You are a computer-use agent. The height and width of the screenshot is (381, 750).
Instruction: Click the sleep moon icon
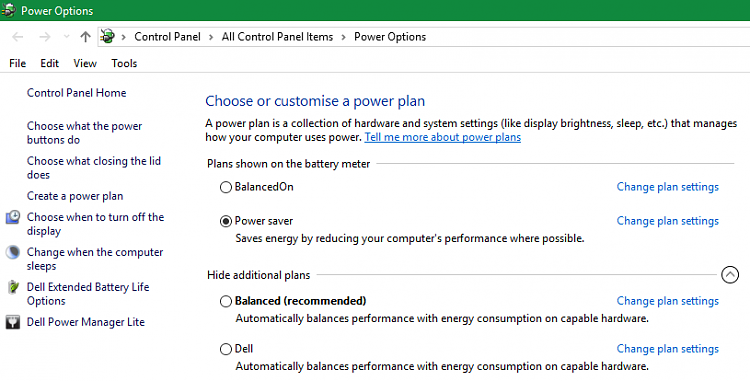pos(13,252)
